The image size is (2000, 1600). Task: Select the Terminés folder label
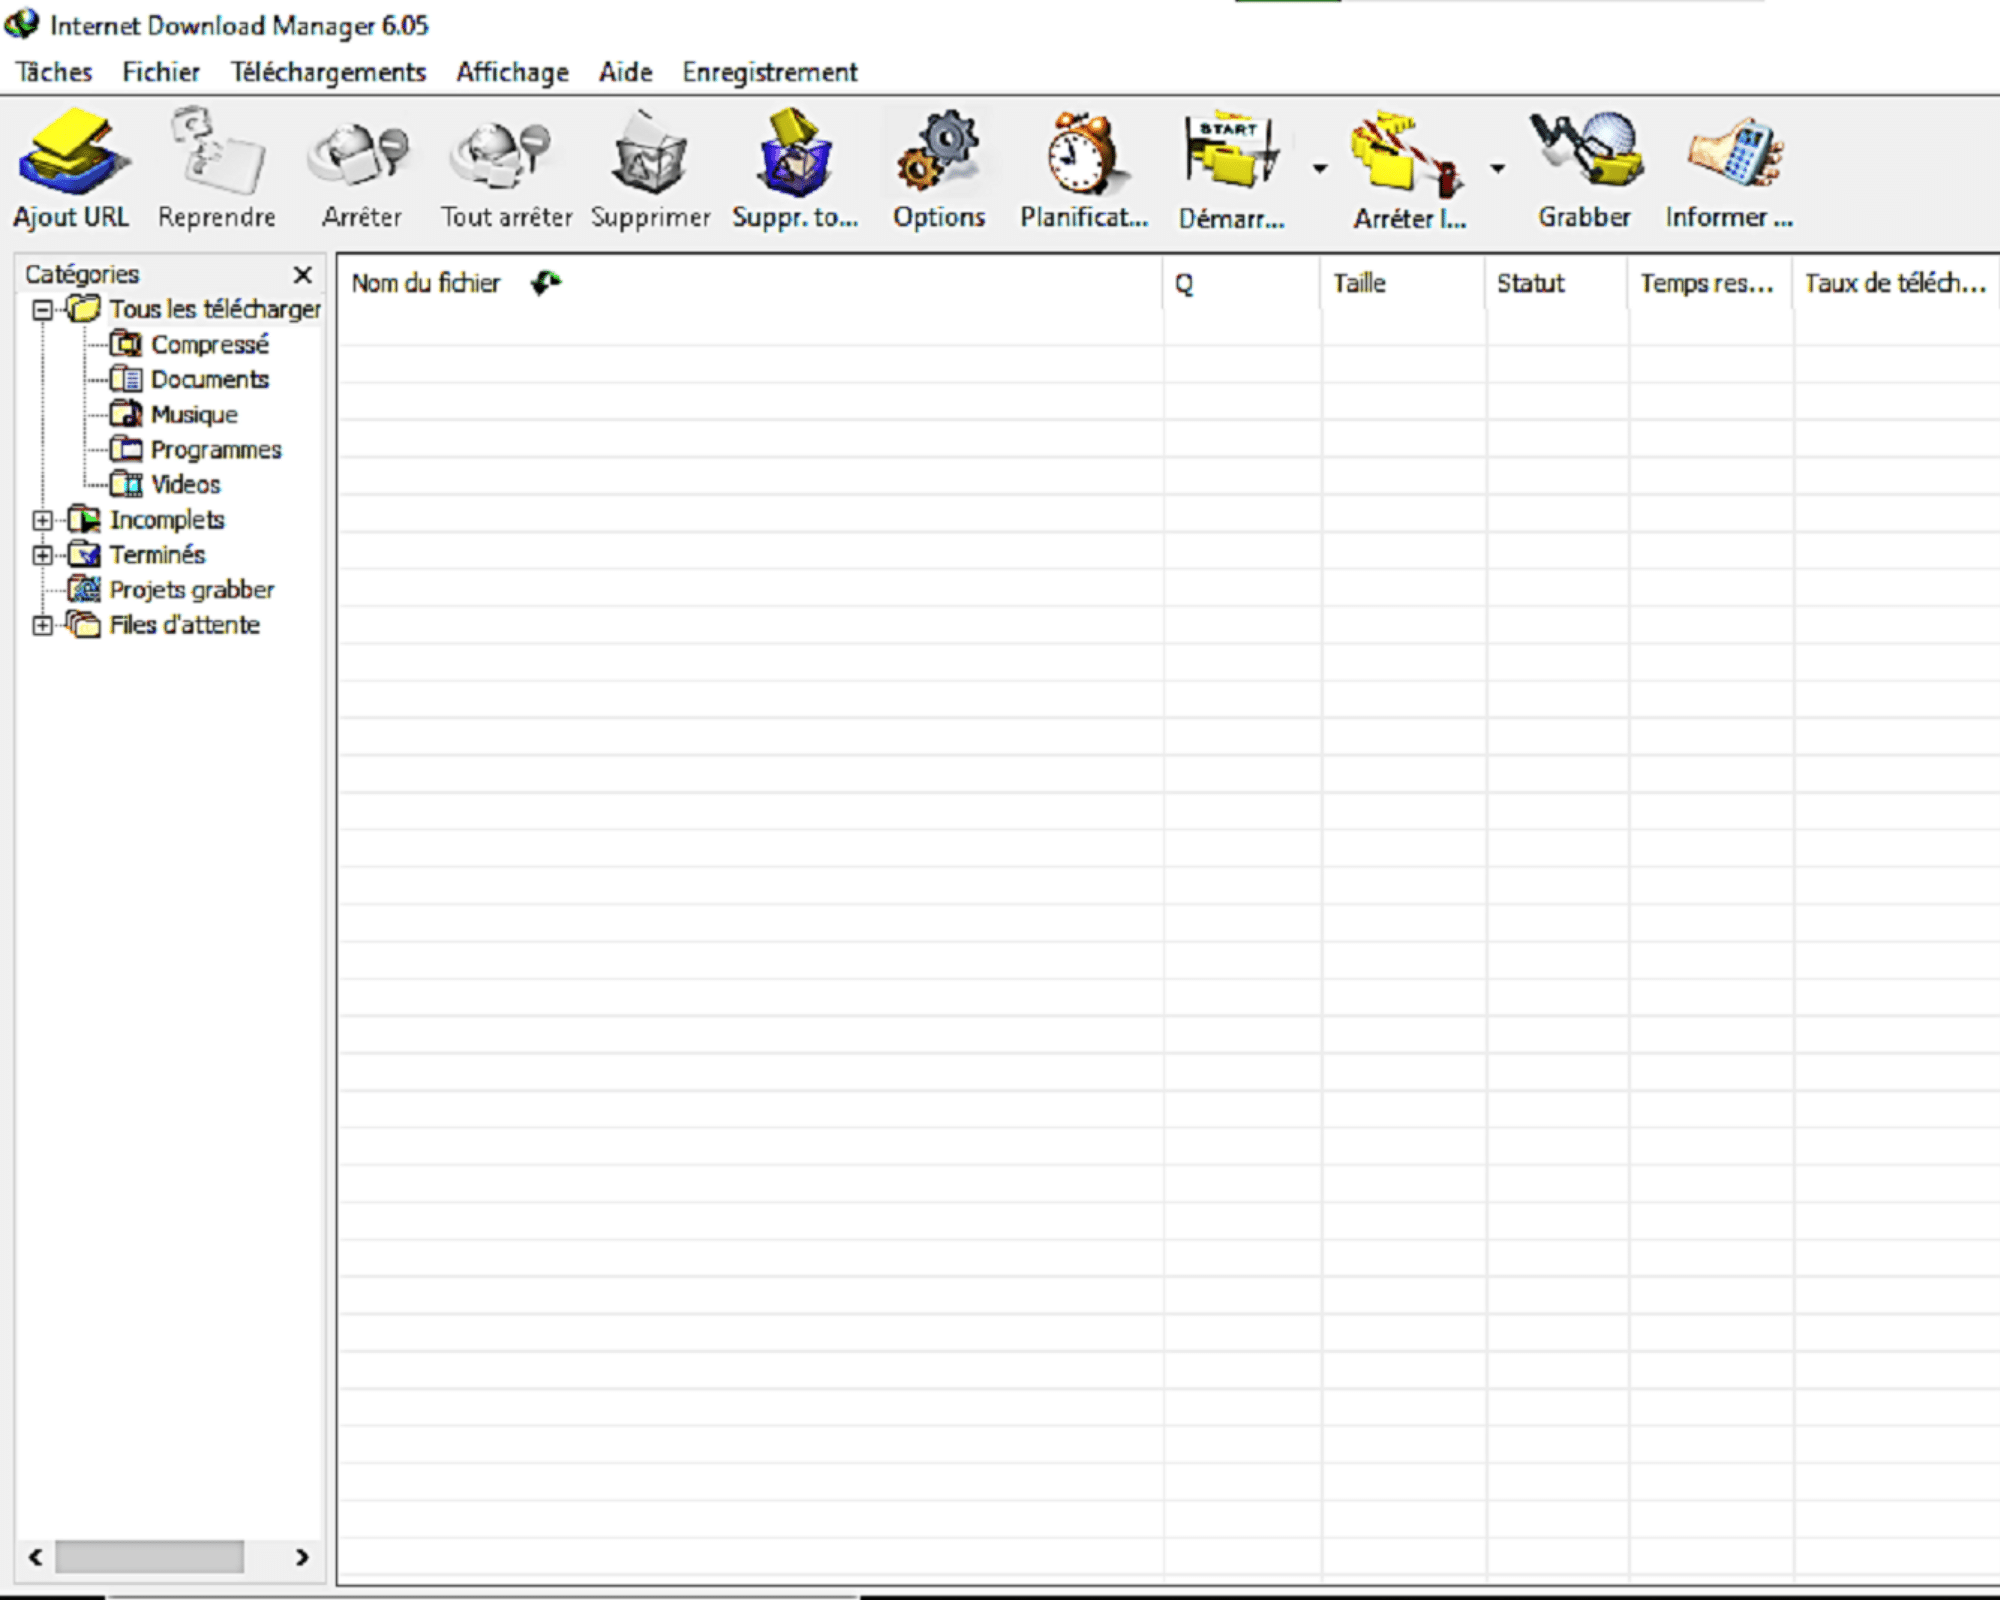click(x=157, y=554)
